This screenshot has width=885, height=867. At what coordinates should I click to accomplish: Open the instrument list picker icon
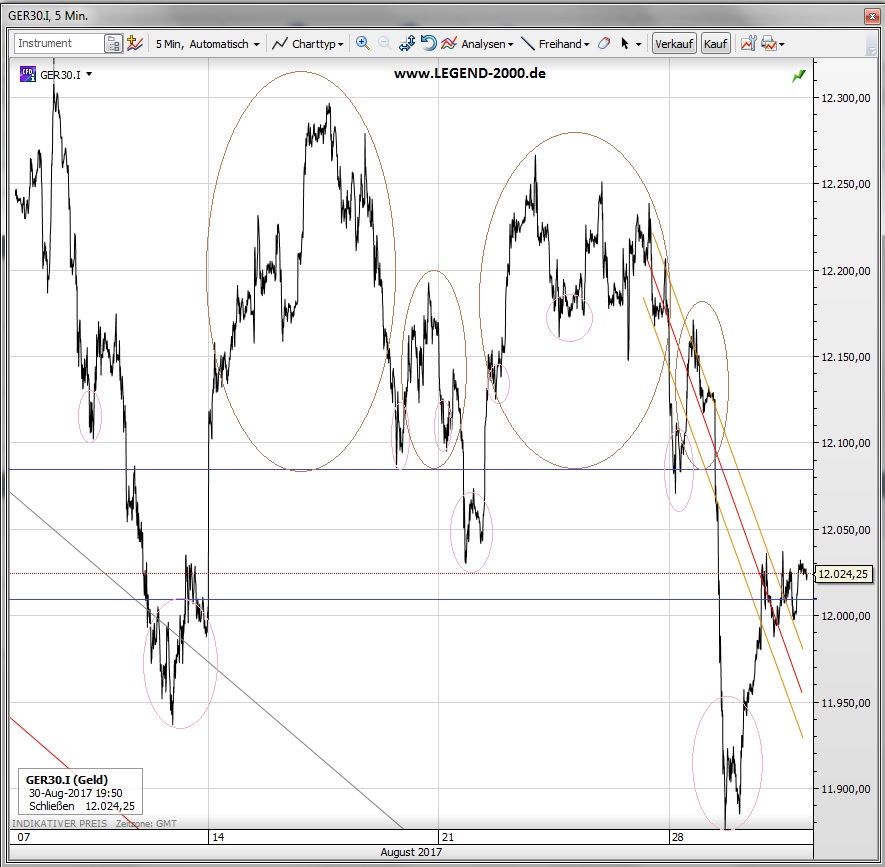tap(113, 43)
